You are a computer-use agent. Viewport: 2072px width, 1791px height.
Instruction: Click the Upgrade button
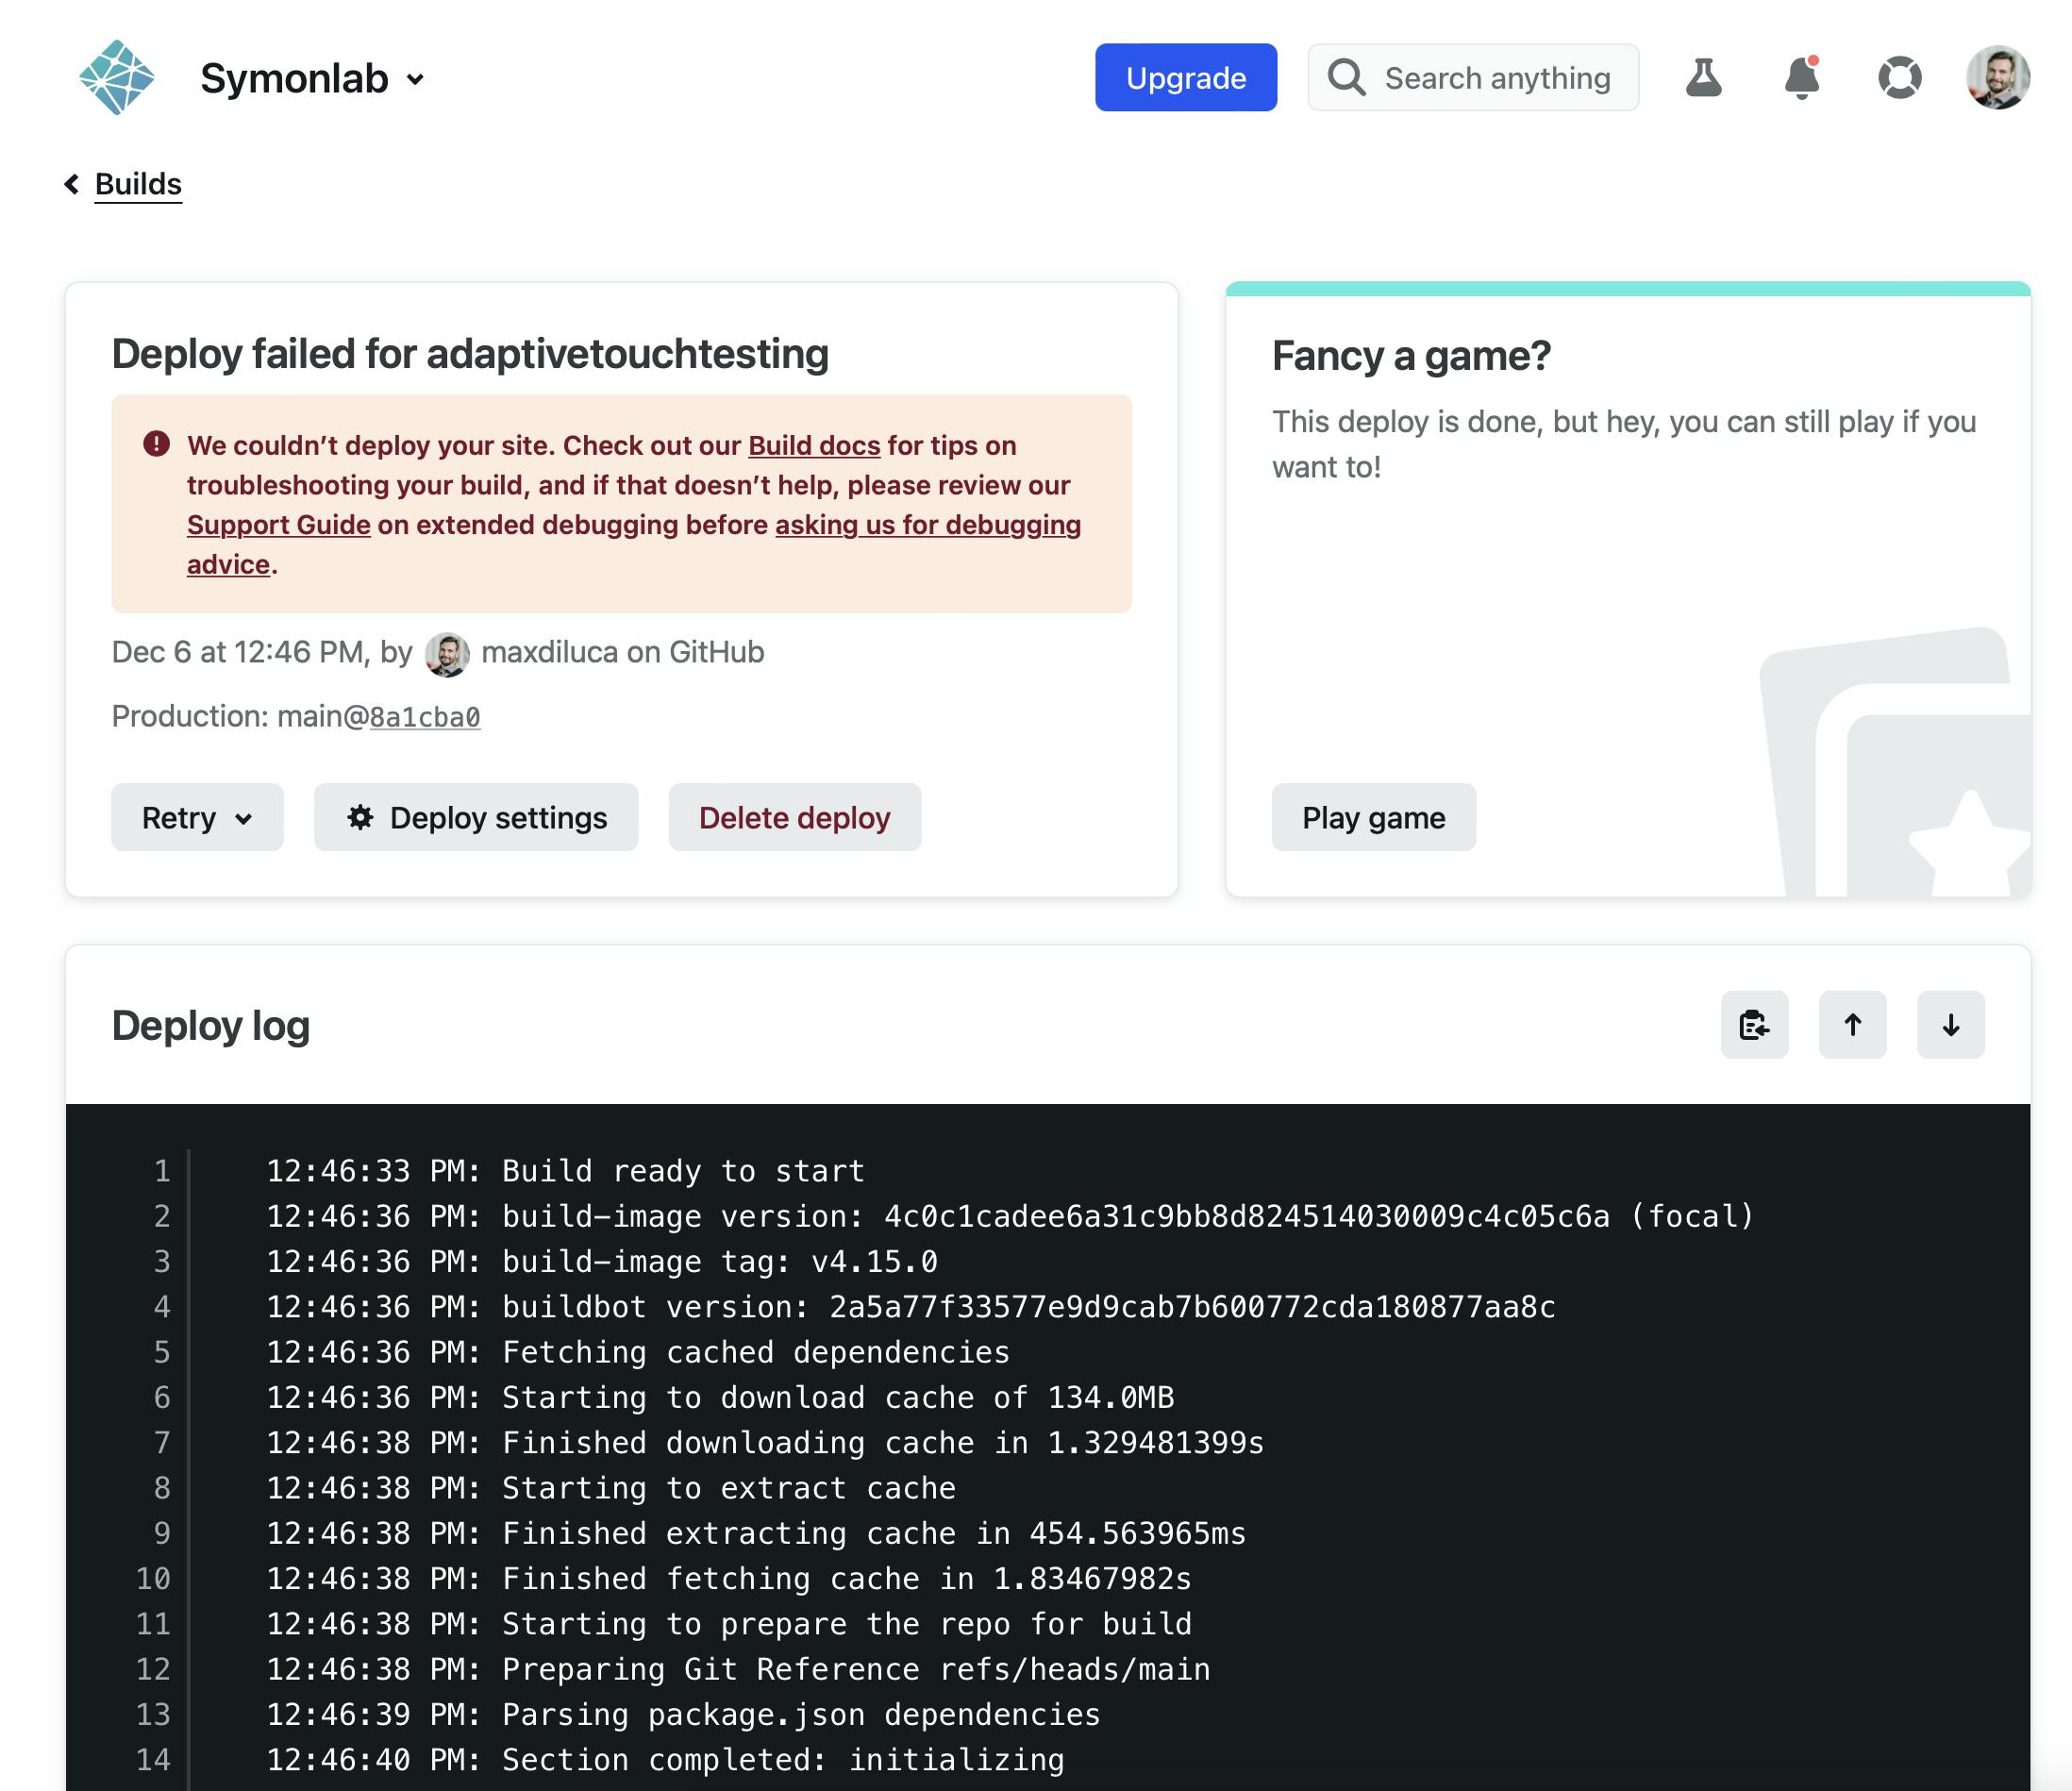tap(1186, 75)
